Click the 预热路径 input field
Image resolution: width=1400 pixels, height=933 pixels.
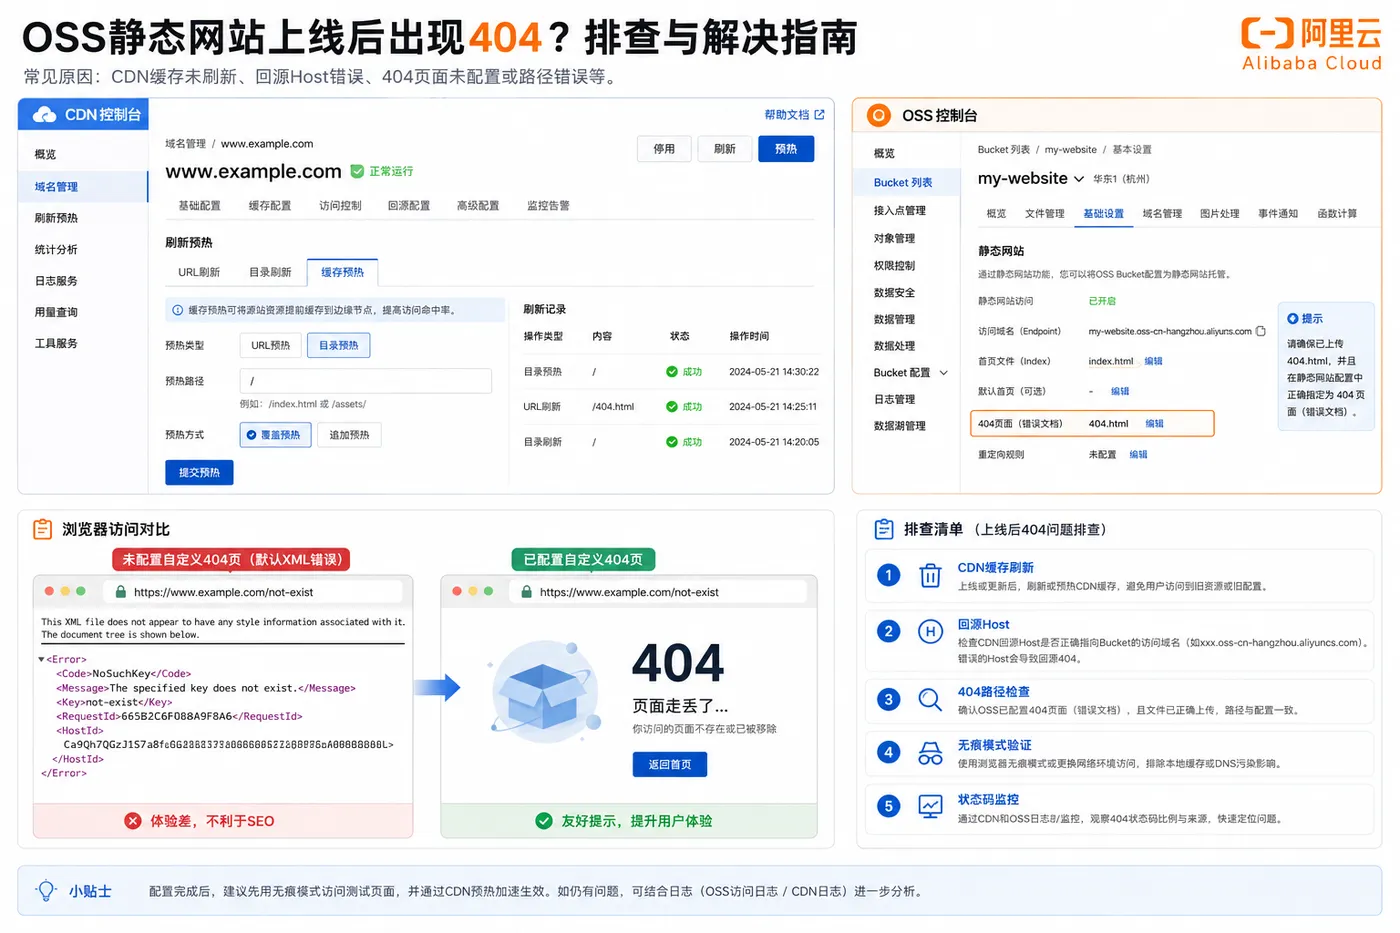(x=365, y=381)
